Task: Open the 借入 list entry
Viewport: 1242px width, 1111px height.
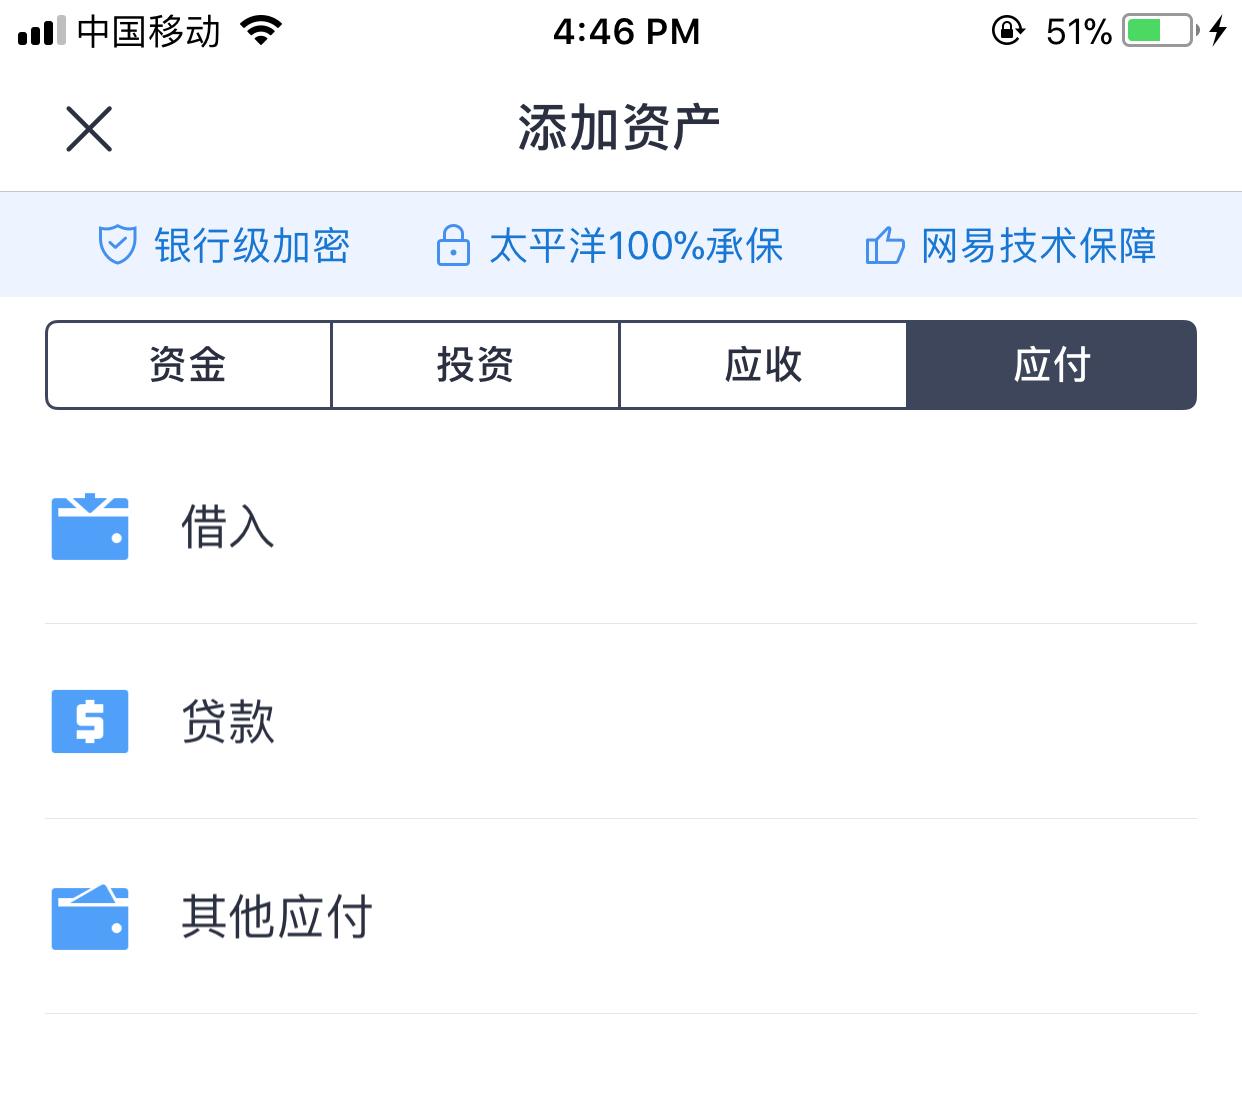Action: pyautogui.click(x=621, y=526)
